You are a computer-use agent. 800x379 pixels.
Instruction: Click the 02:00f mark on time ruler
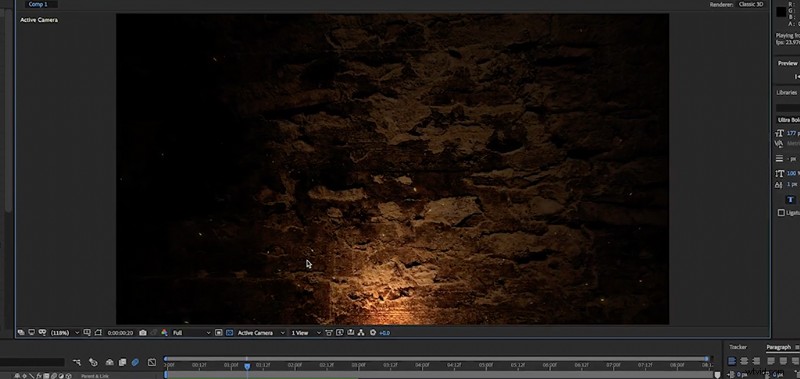tap(294, 365)
